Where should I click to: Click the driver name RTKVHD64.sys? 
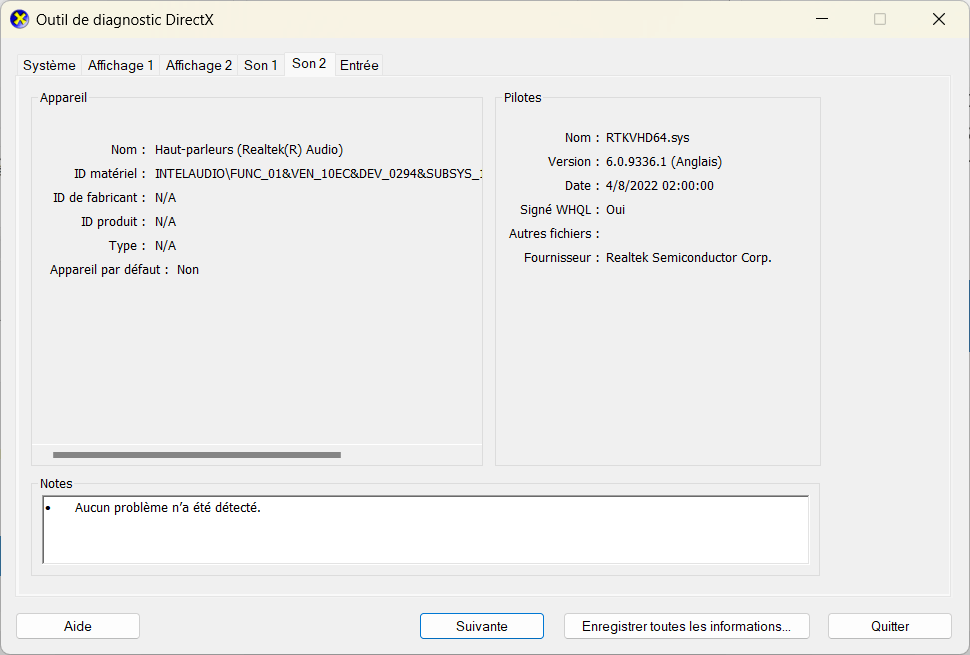(647, 138)
